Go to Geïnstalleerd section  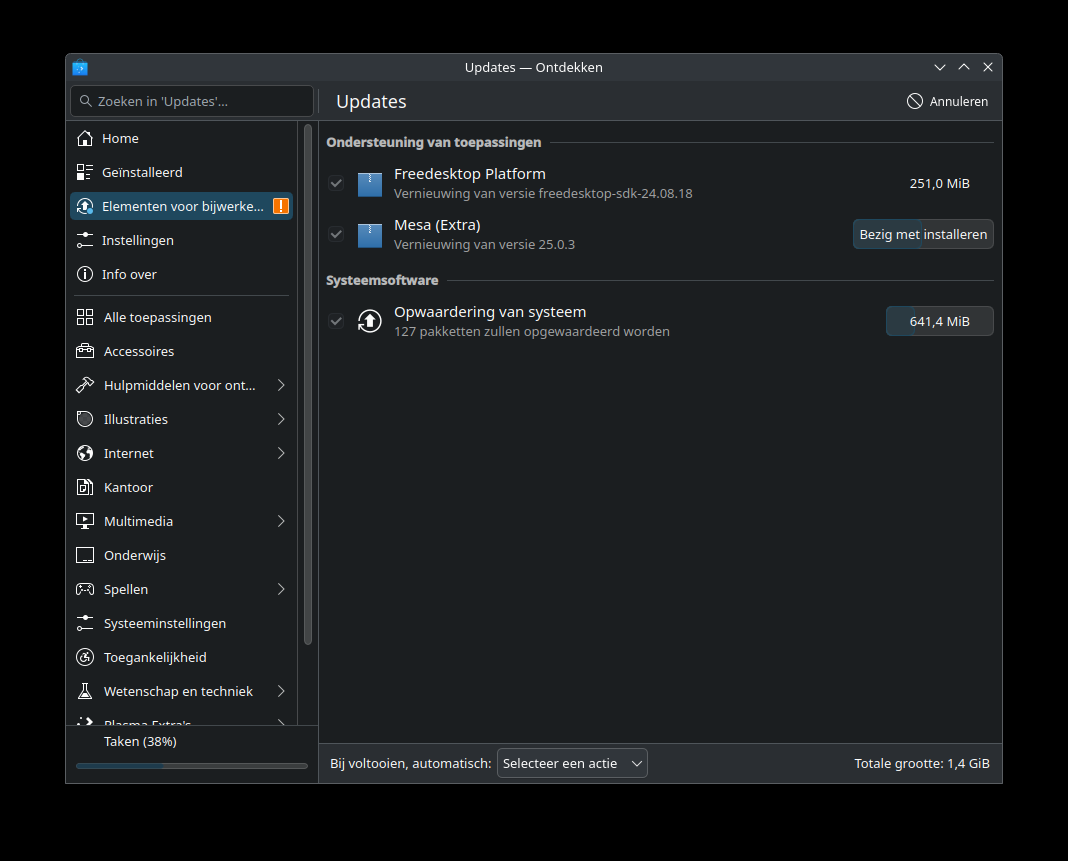pos(181,172)
